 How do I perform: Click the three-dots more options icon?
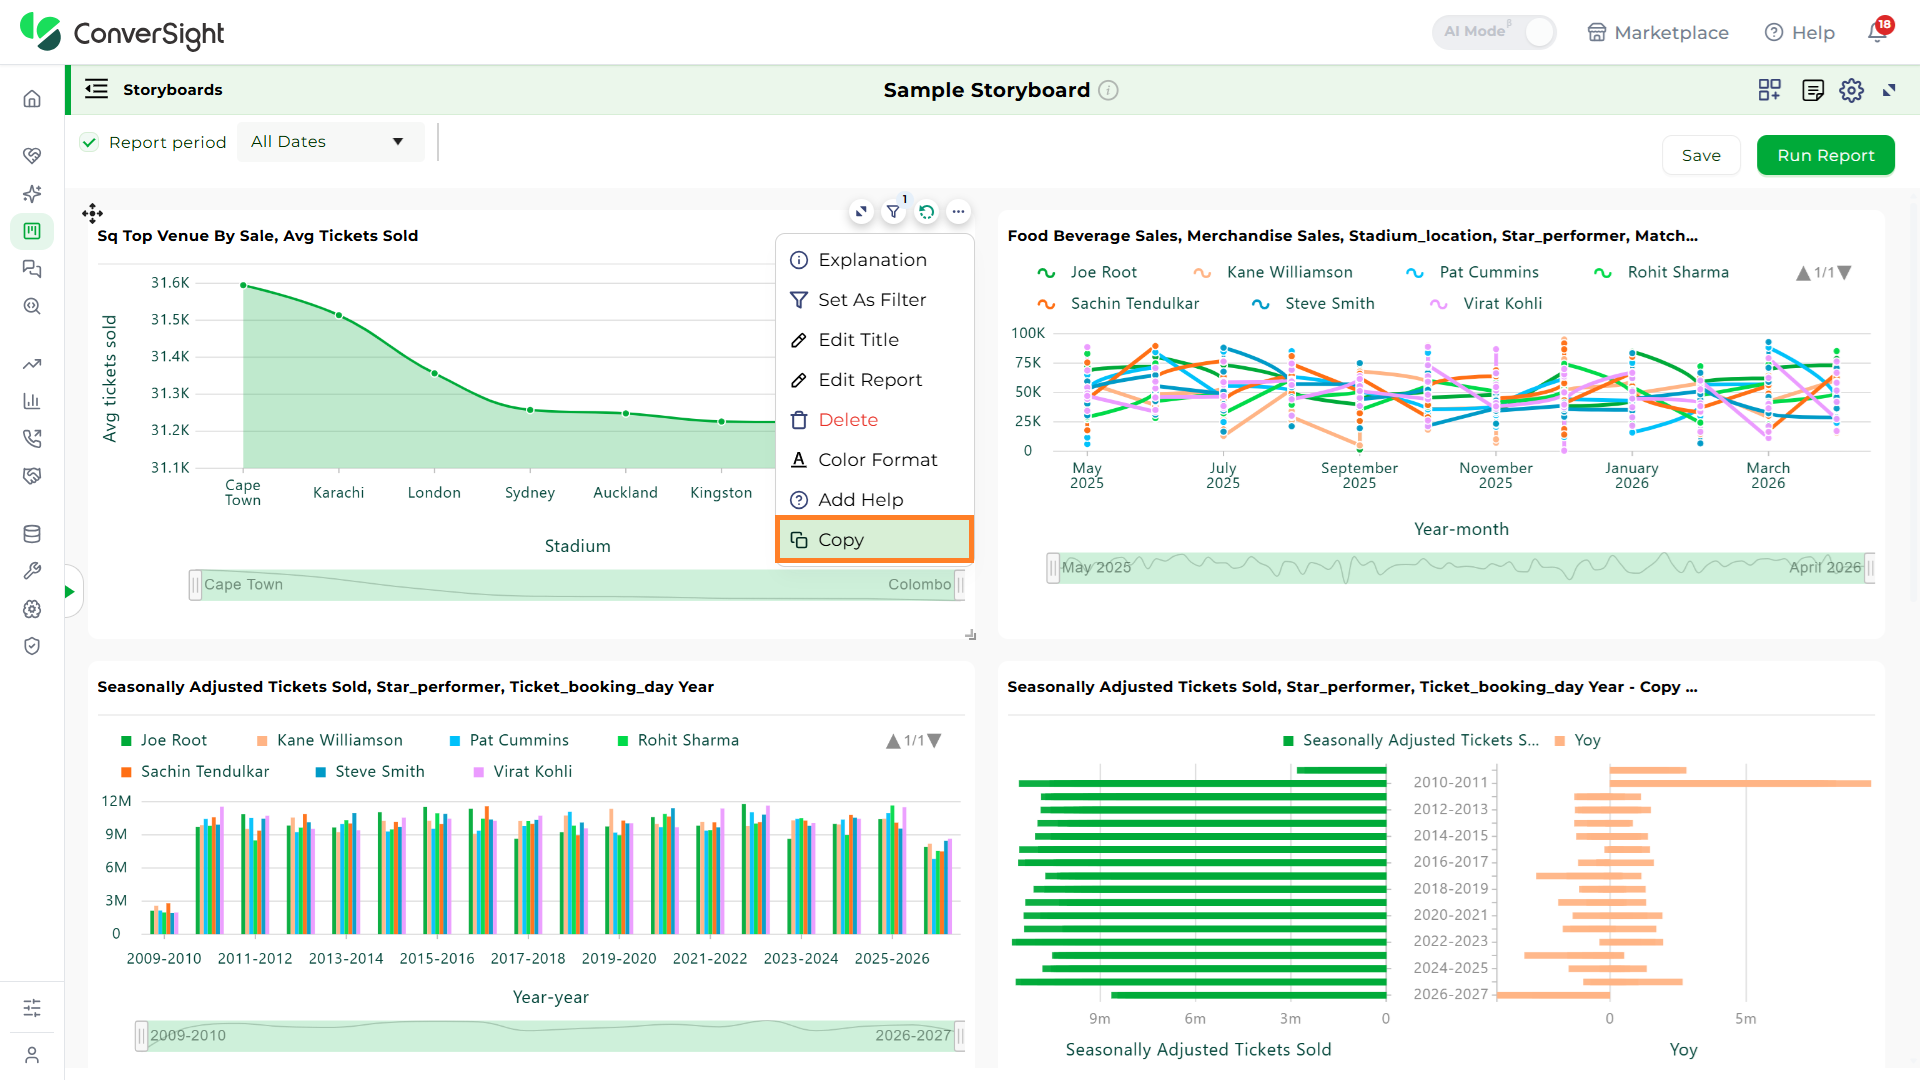pyautogui.click(x=958, y=211)
